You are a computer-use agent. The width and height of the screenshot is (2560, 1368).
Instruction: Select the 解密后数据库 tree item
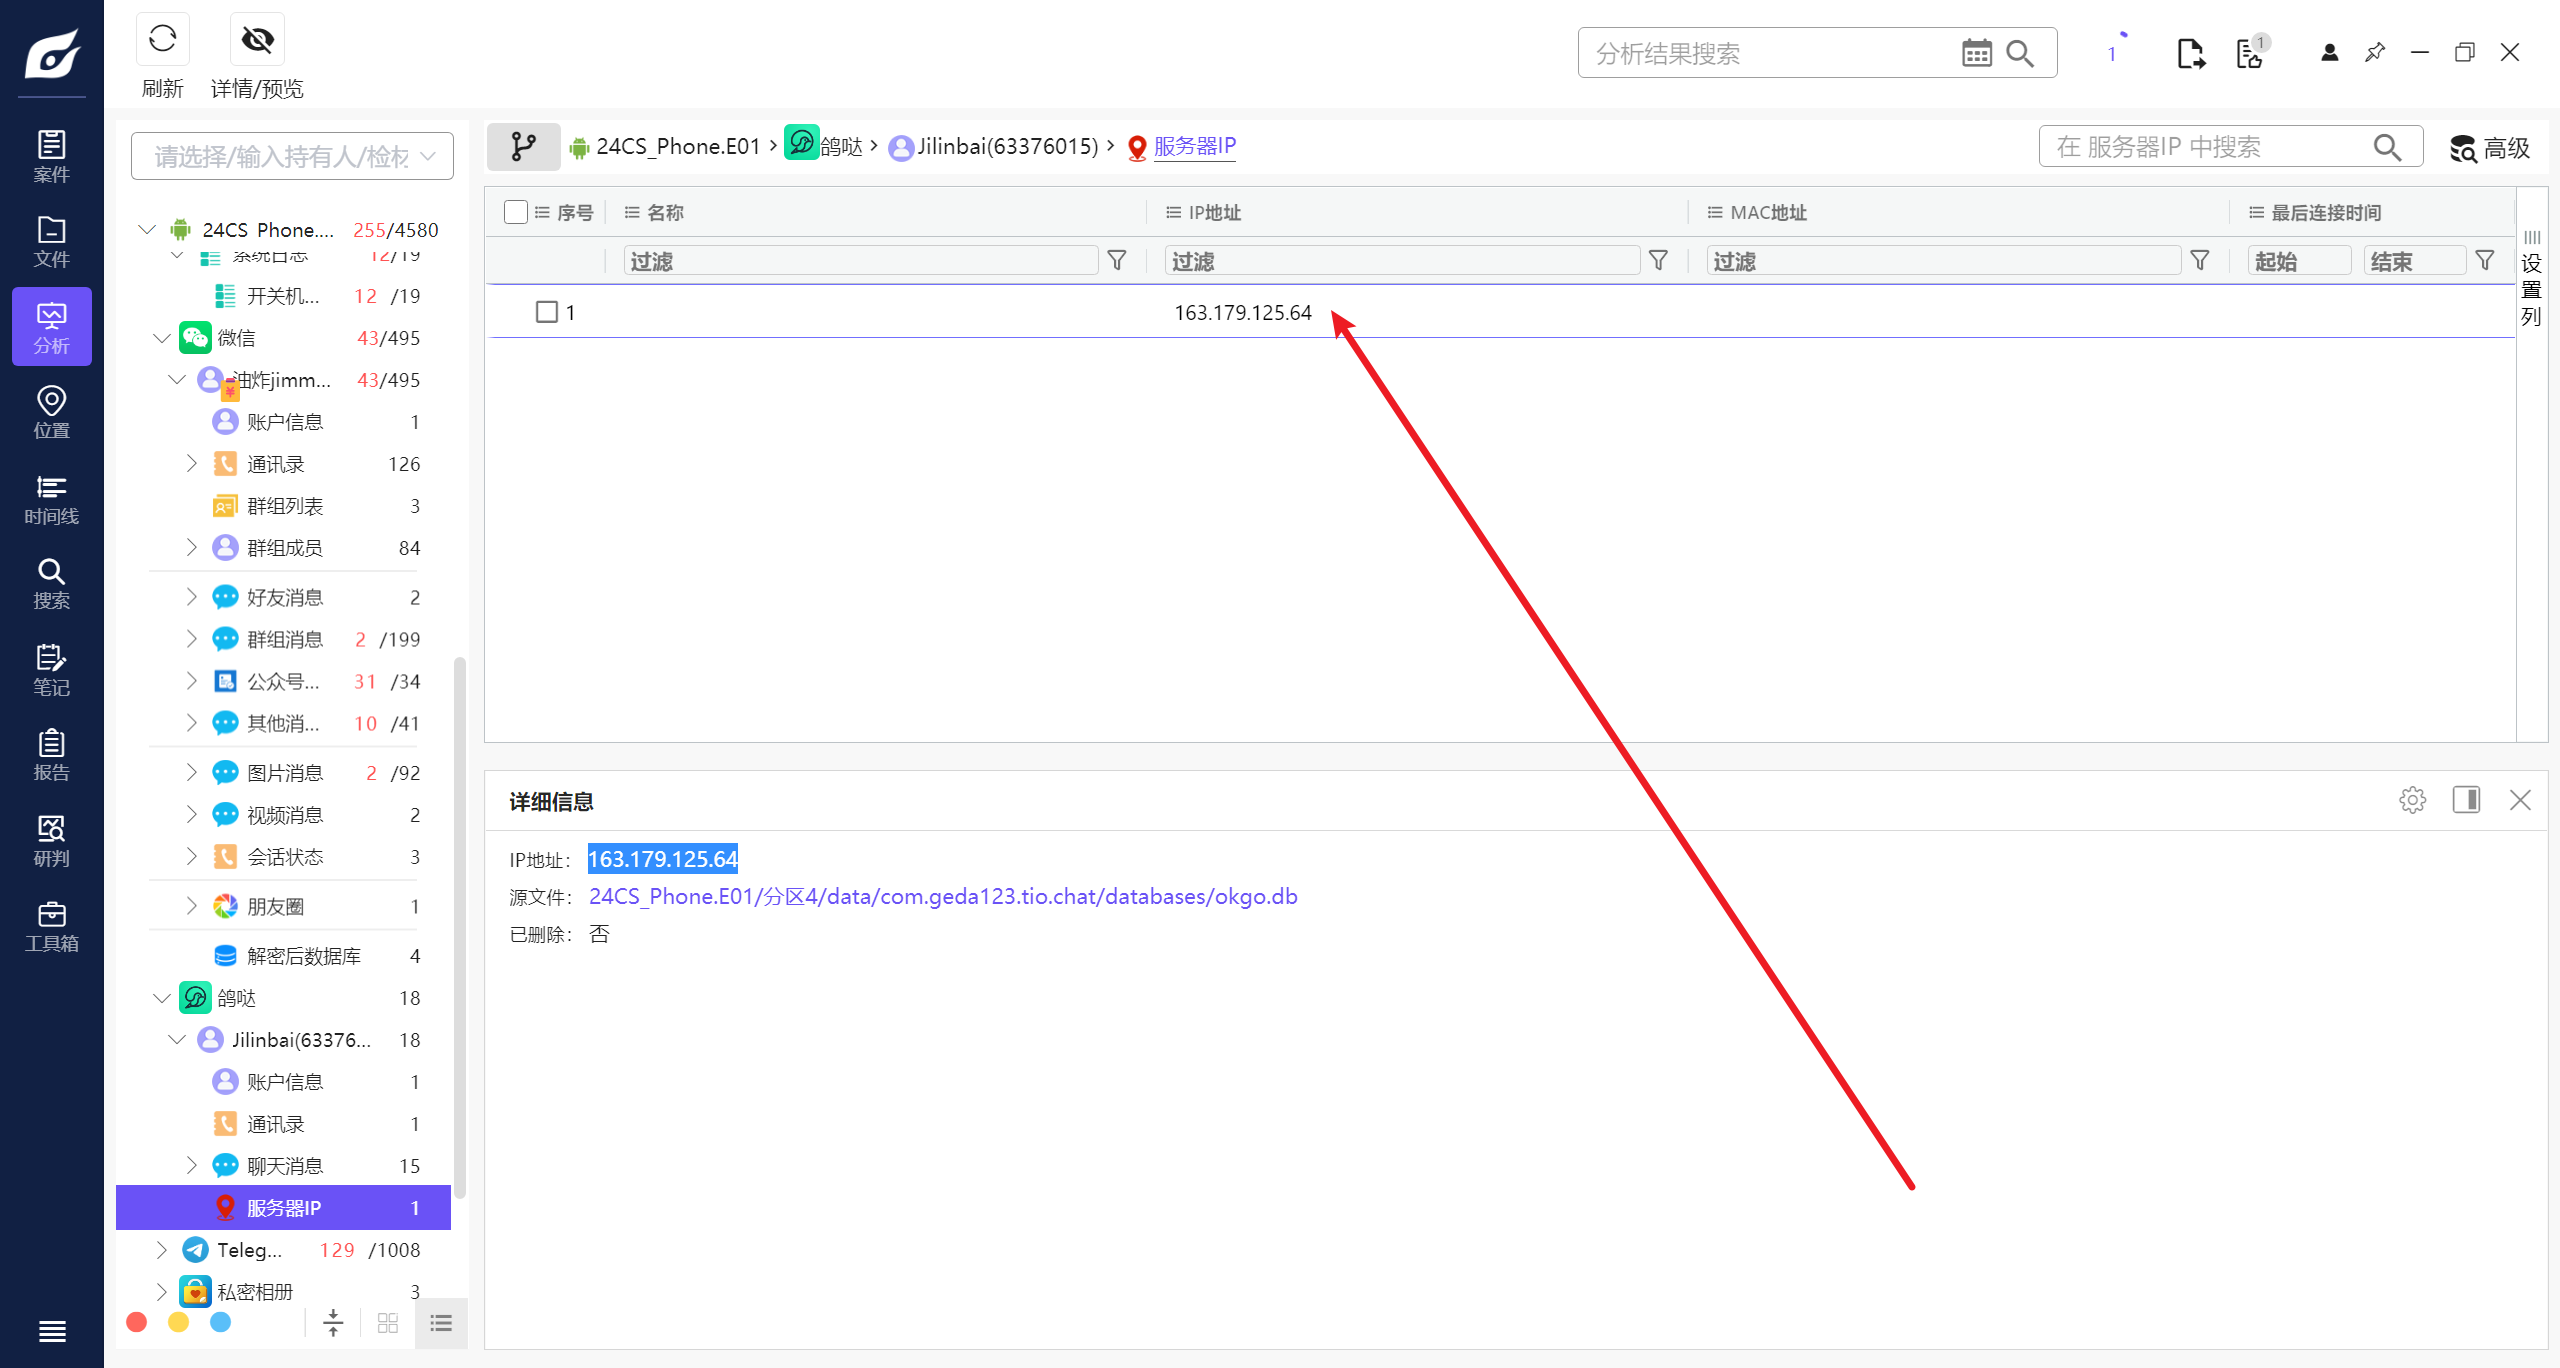303,956
